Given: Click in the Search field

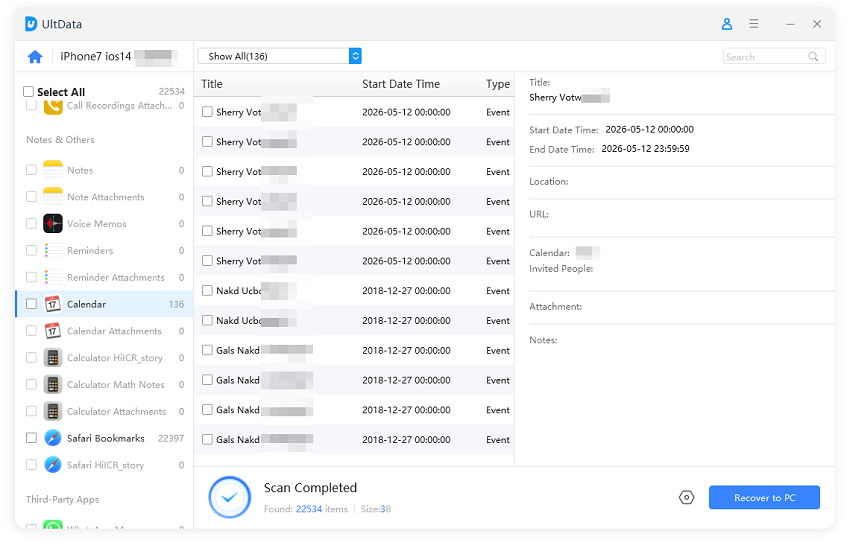Looking at the screenshot, I should pyautogui.click(x=774, y=56).
